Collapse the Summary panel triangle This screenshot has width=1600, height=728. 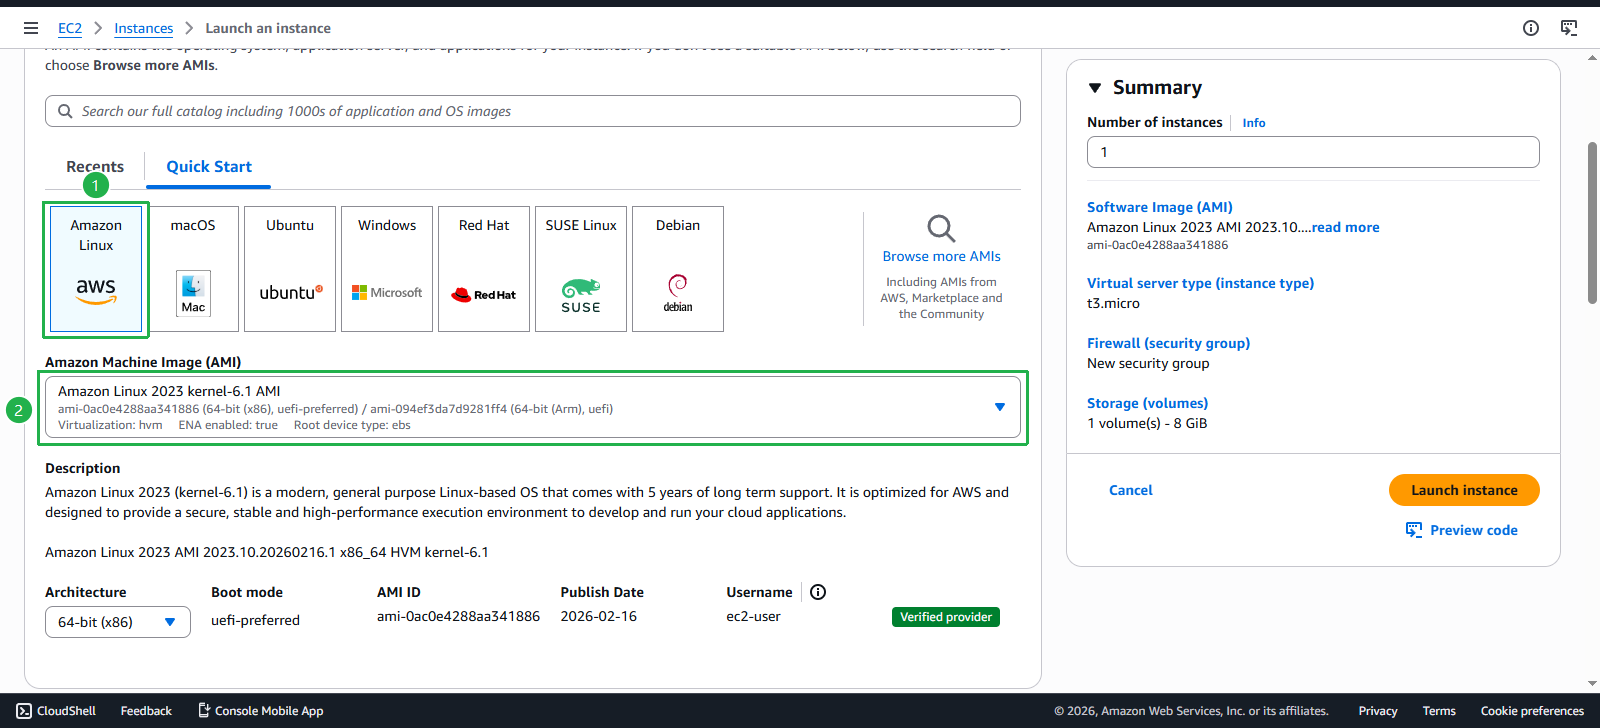pyautogui.click(x=1095, y=88)
